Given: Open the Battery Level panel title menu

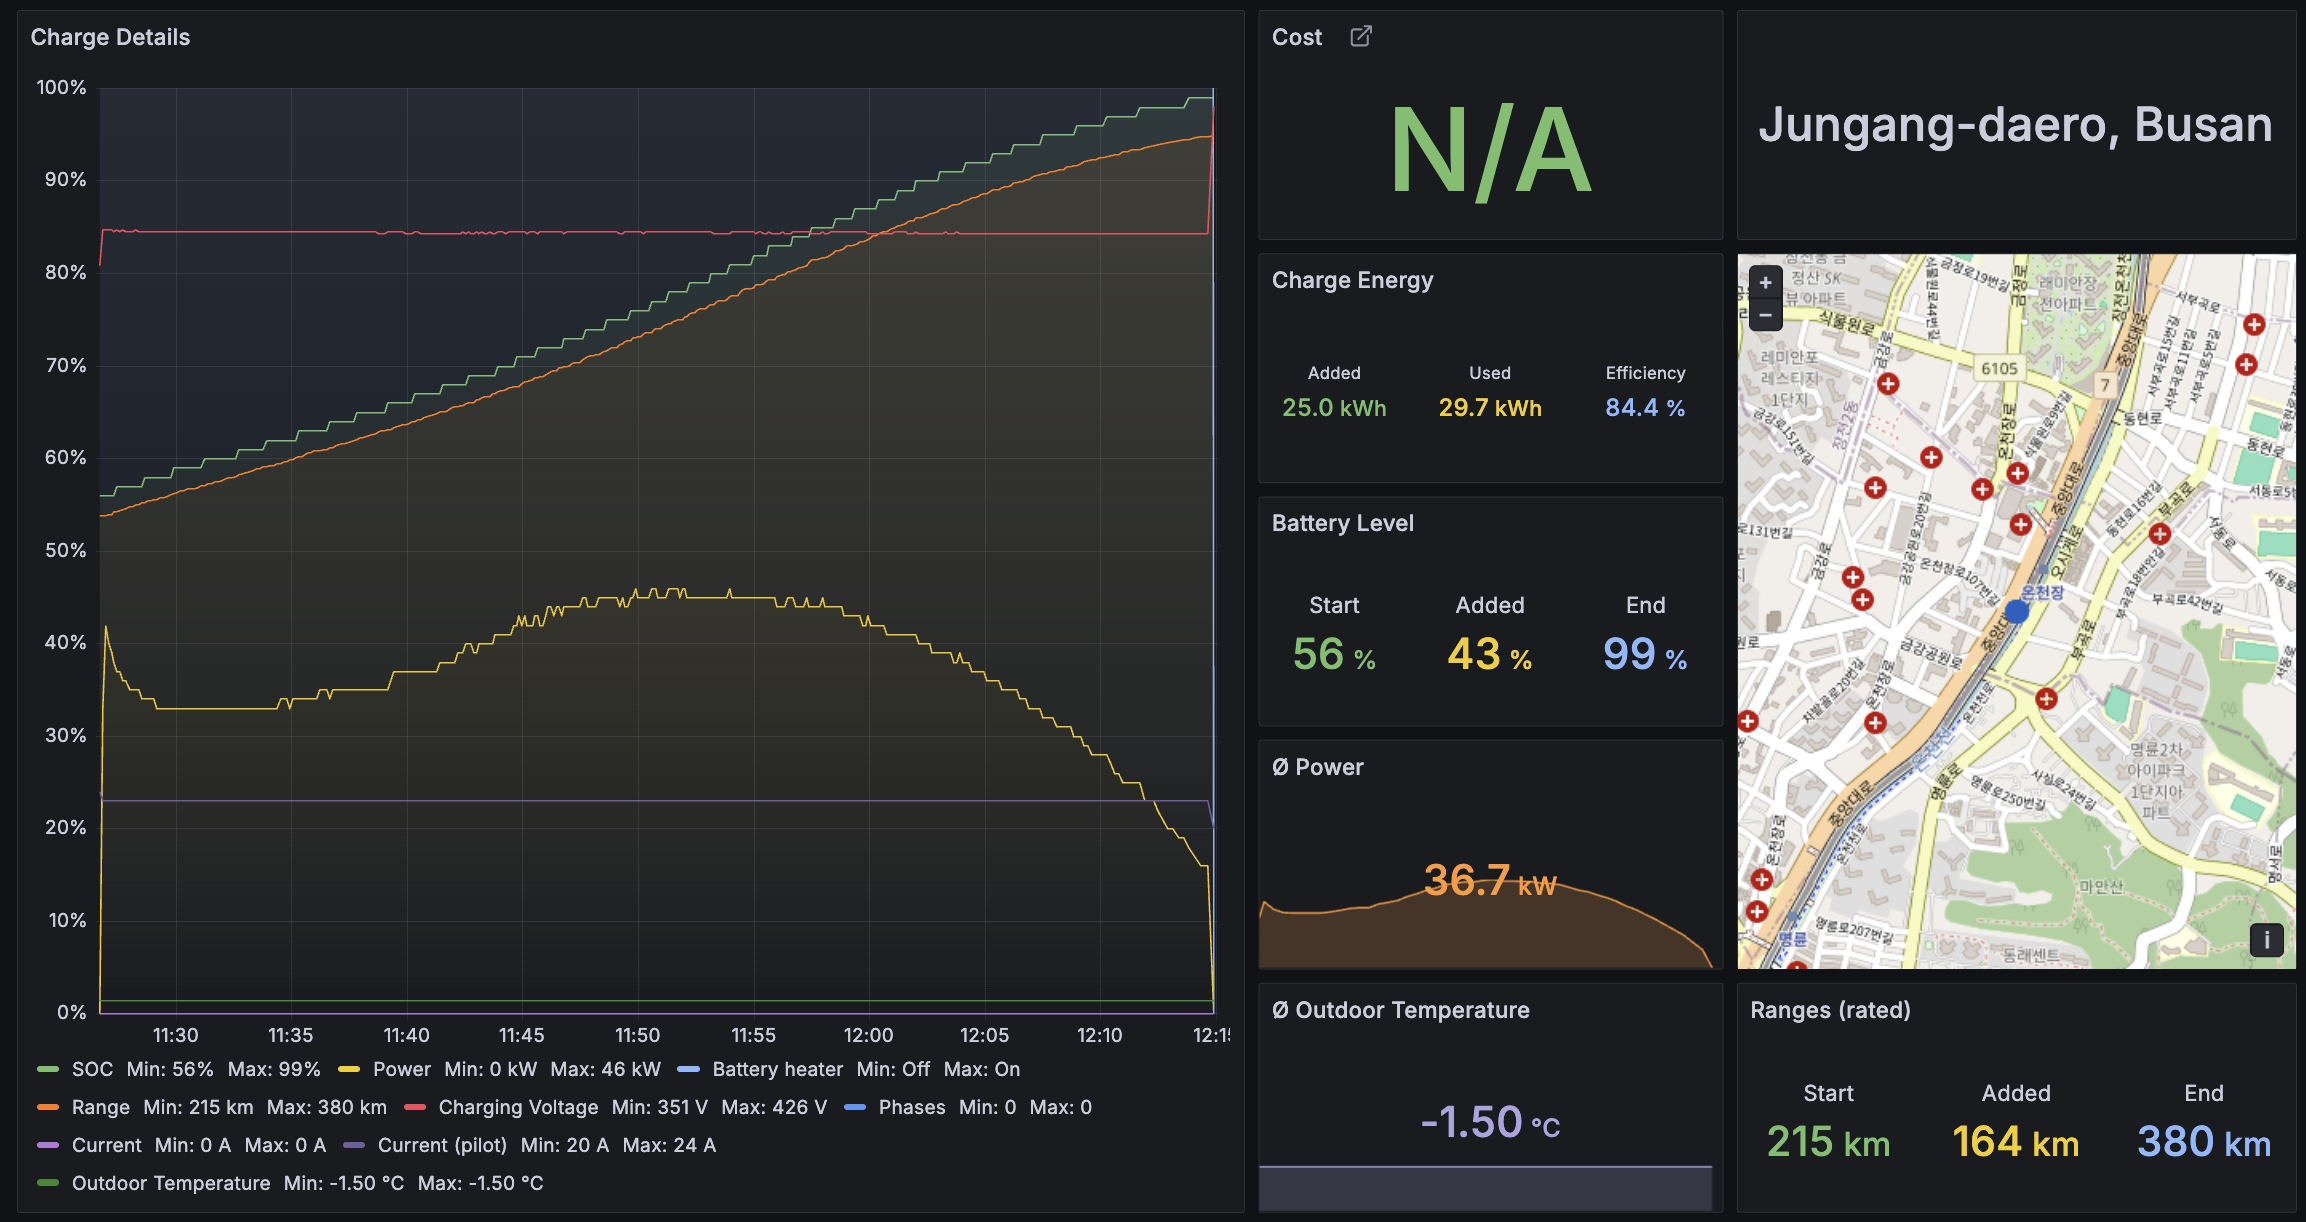Looking at the screenshot, I should coord(1342,523).
